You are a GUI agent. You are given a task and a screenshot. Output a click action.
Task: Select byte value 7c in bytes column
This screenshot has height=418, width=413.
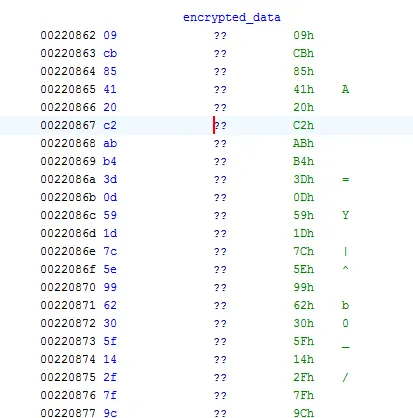[110, 251]
